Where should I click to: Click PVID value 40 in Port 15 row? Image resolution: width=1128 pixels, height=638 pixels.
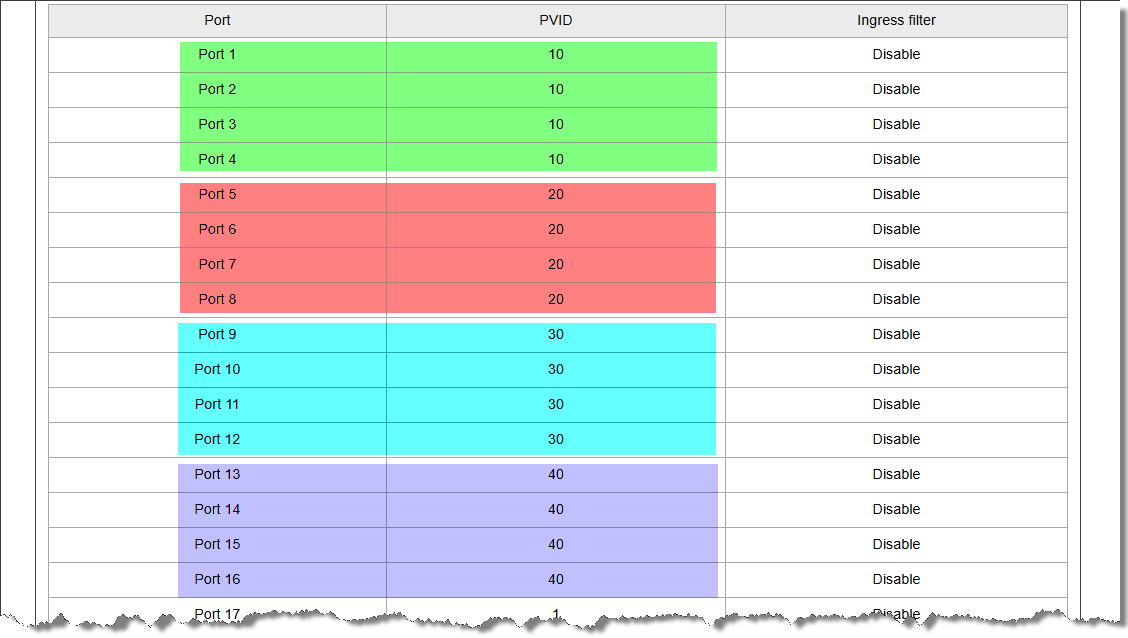point(555,544)
